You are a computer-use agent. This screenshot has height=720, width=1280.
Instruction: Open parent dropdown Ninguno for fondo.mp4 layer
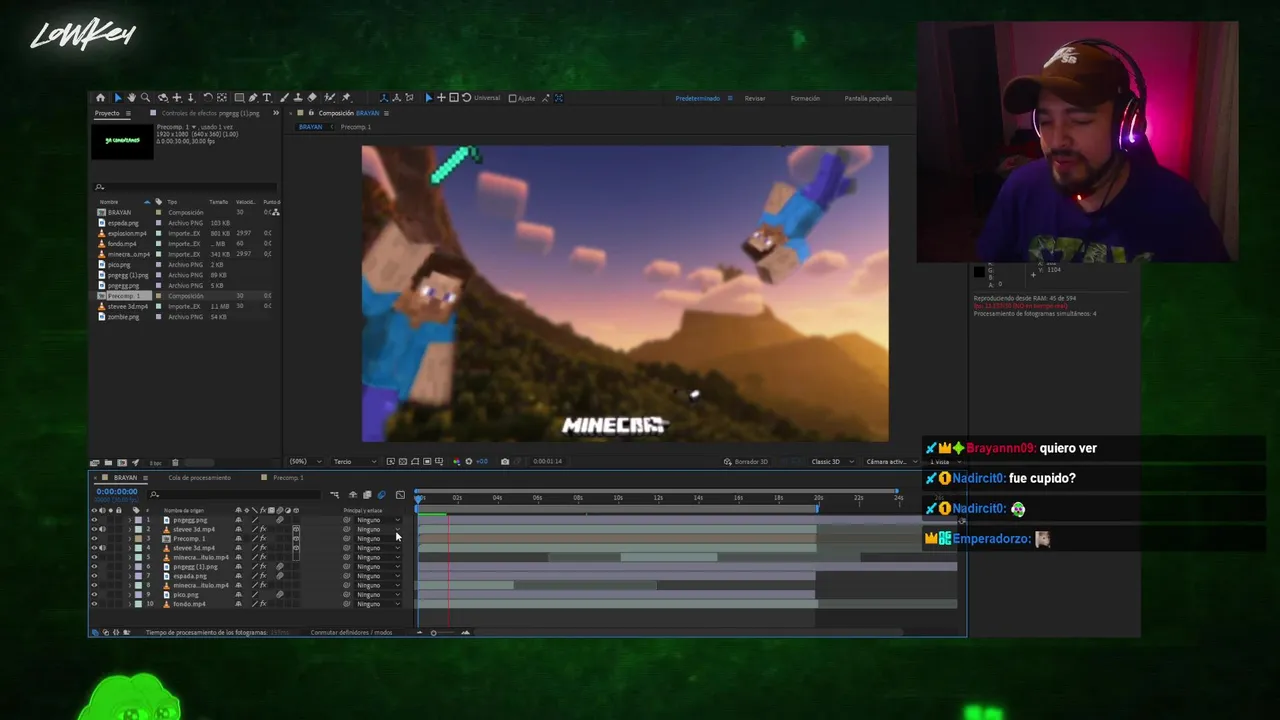point(379,604)
